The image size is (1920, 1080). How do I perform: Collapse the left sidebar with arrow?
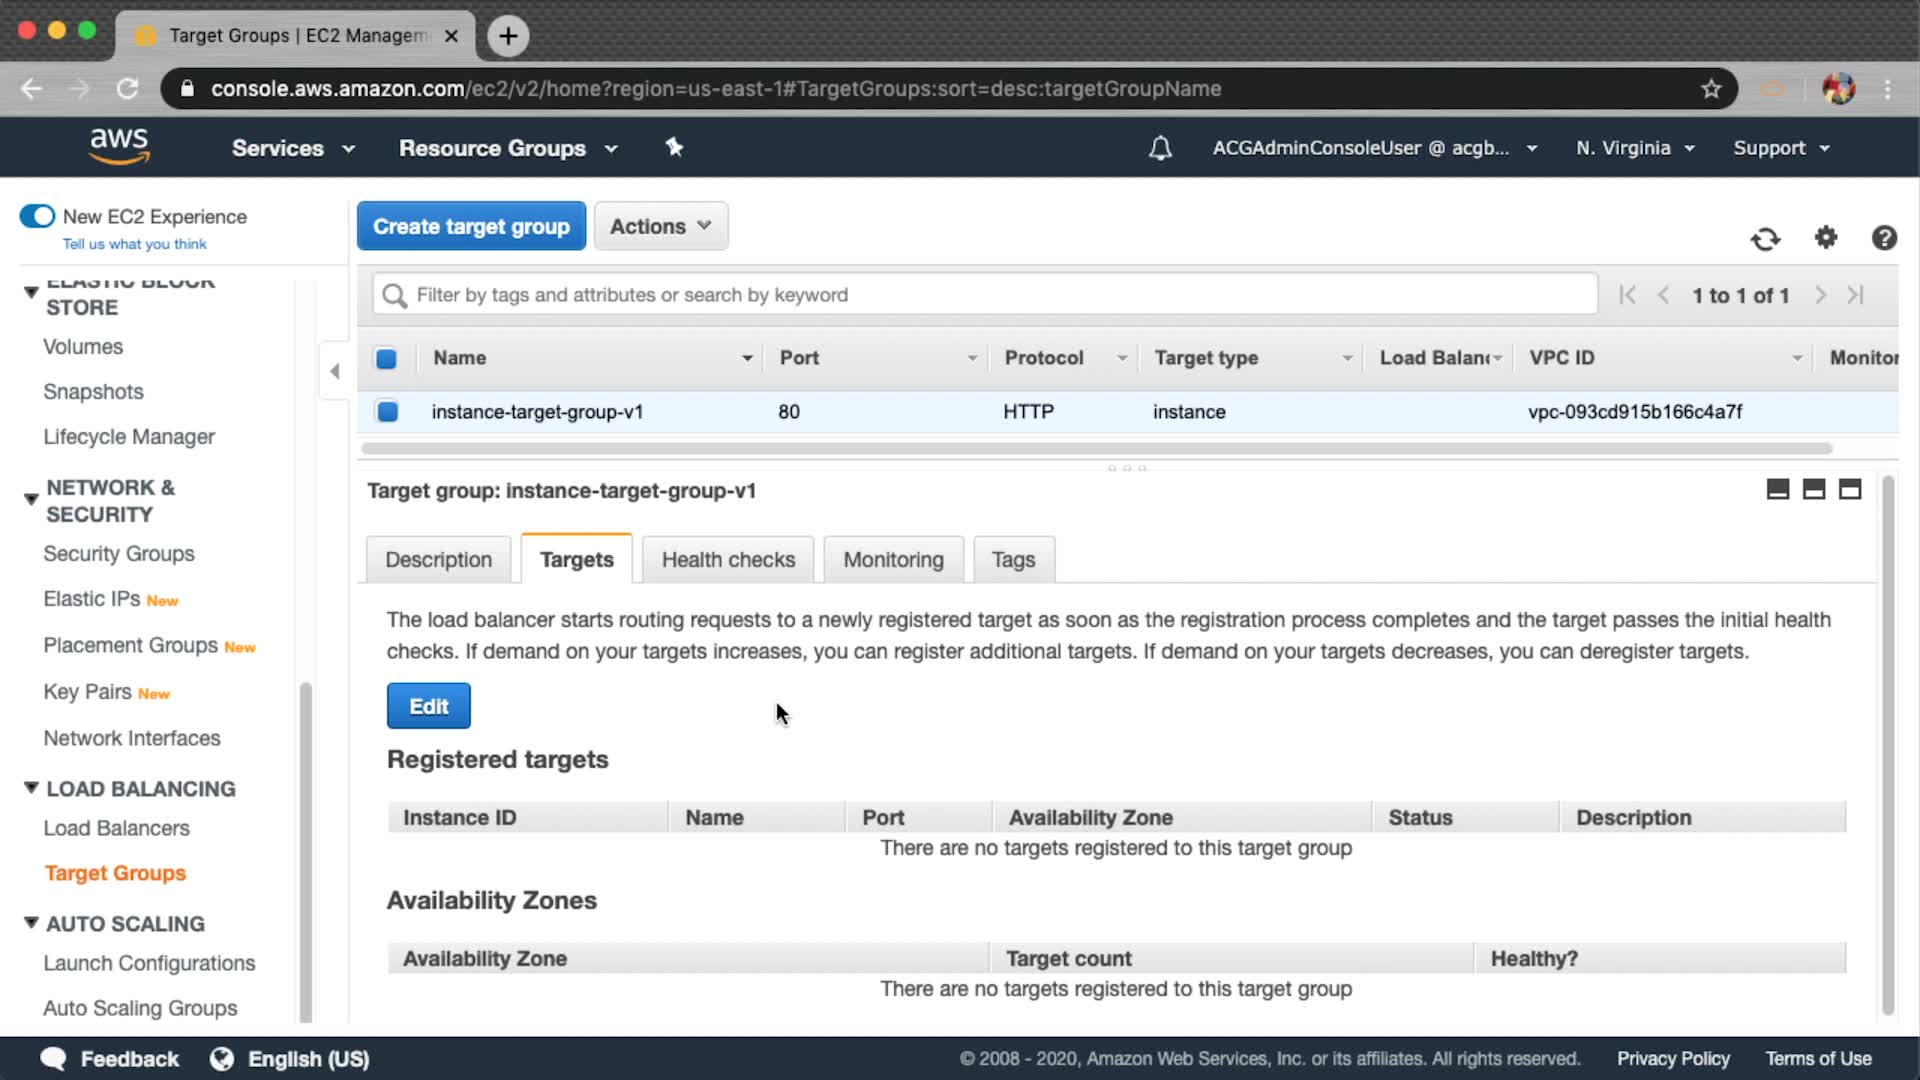[335, 371]
